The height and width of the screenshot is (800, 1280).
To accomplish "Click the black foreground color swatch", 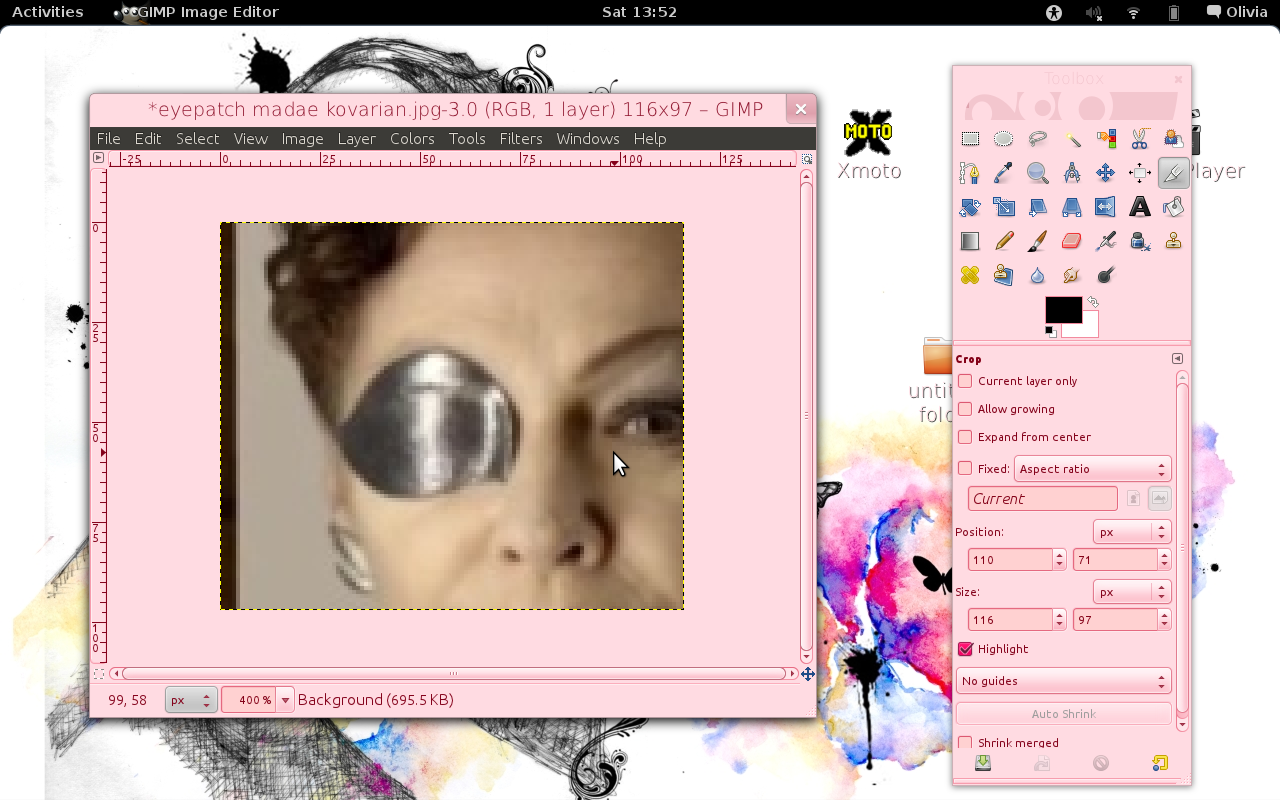I will (1062, 309).
